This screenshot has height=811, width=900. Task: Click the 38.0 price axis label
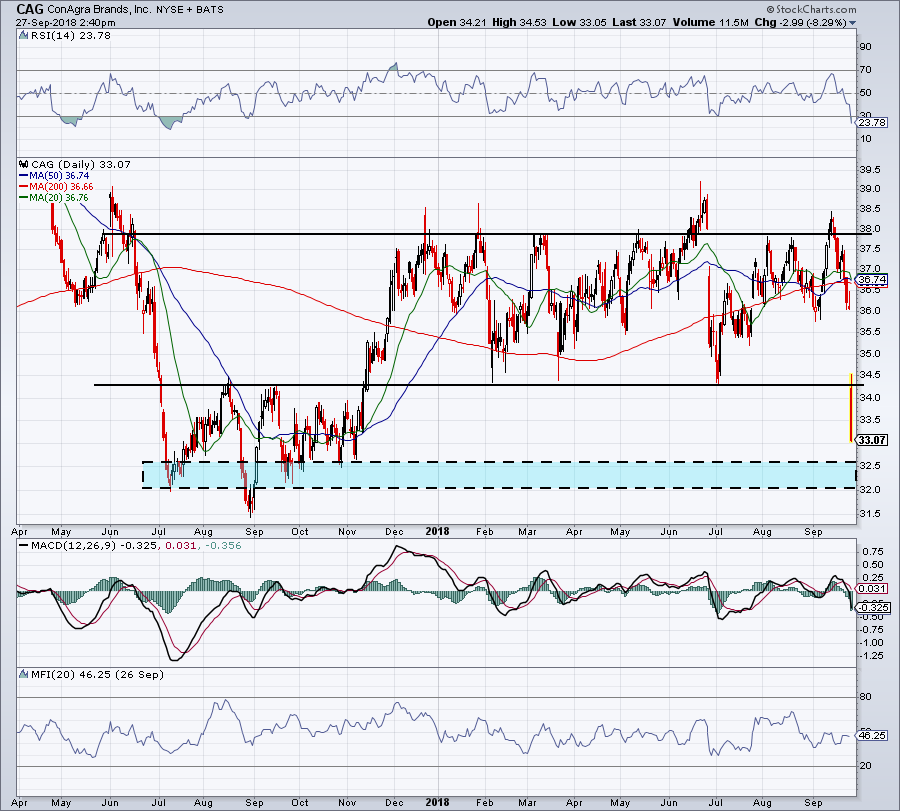tap(870, 228)
